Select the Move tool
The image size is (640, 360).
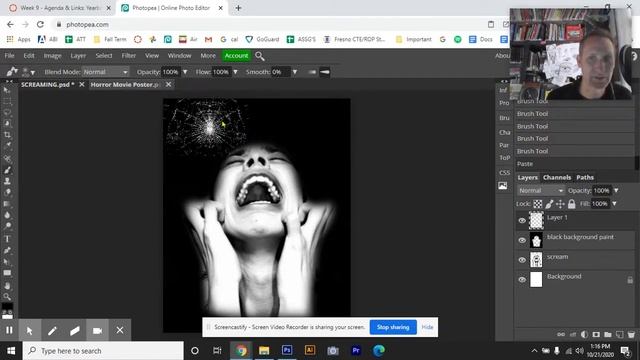pos(7,90)
